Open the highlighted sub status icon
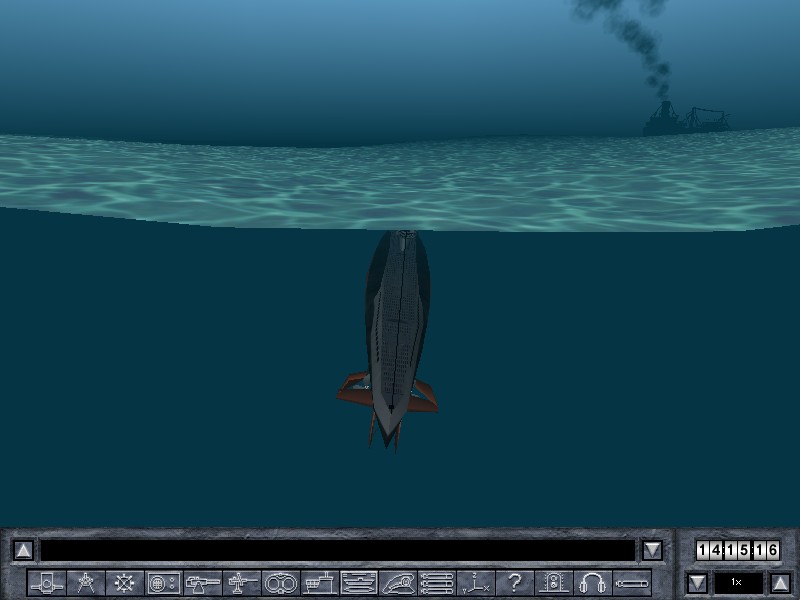The width and height of the screenshot is (800, 600). 359,583
